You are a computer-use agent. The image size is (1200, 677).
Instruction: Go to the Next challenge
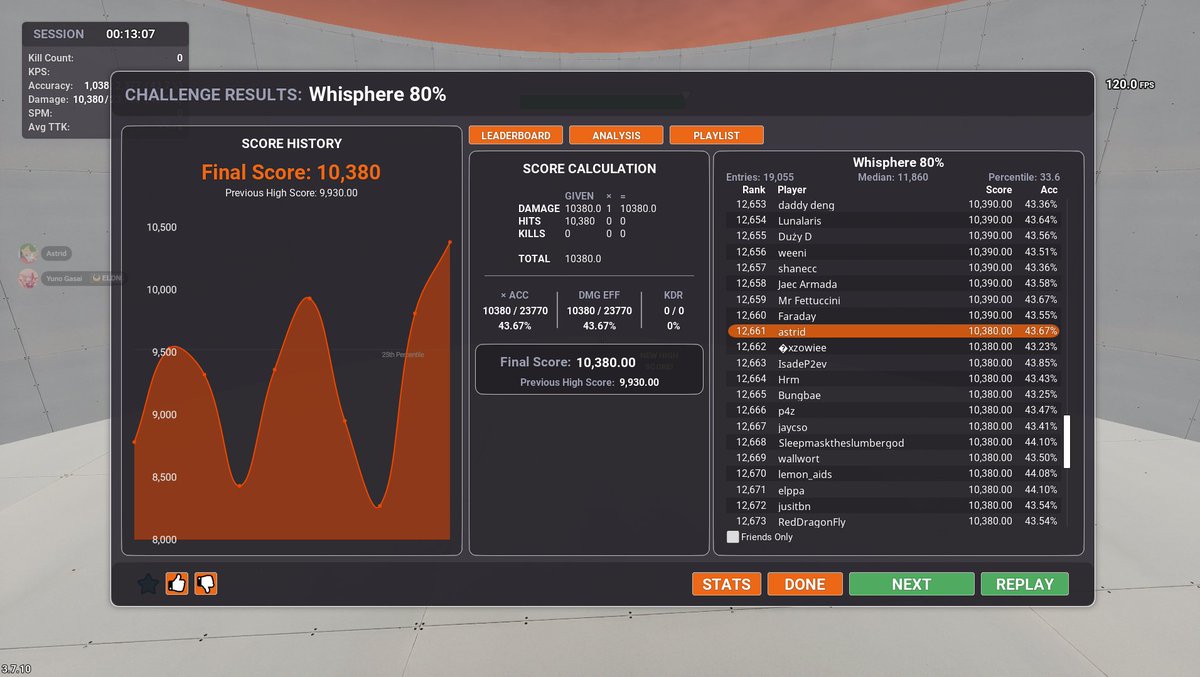(x=911, y=584)
